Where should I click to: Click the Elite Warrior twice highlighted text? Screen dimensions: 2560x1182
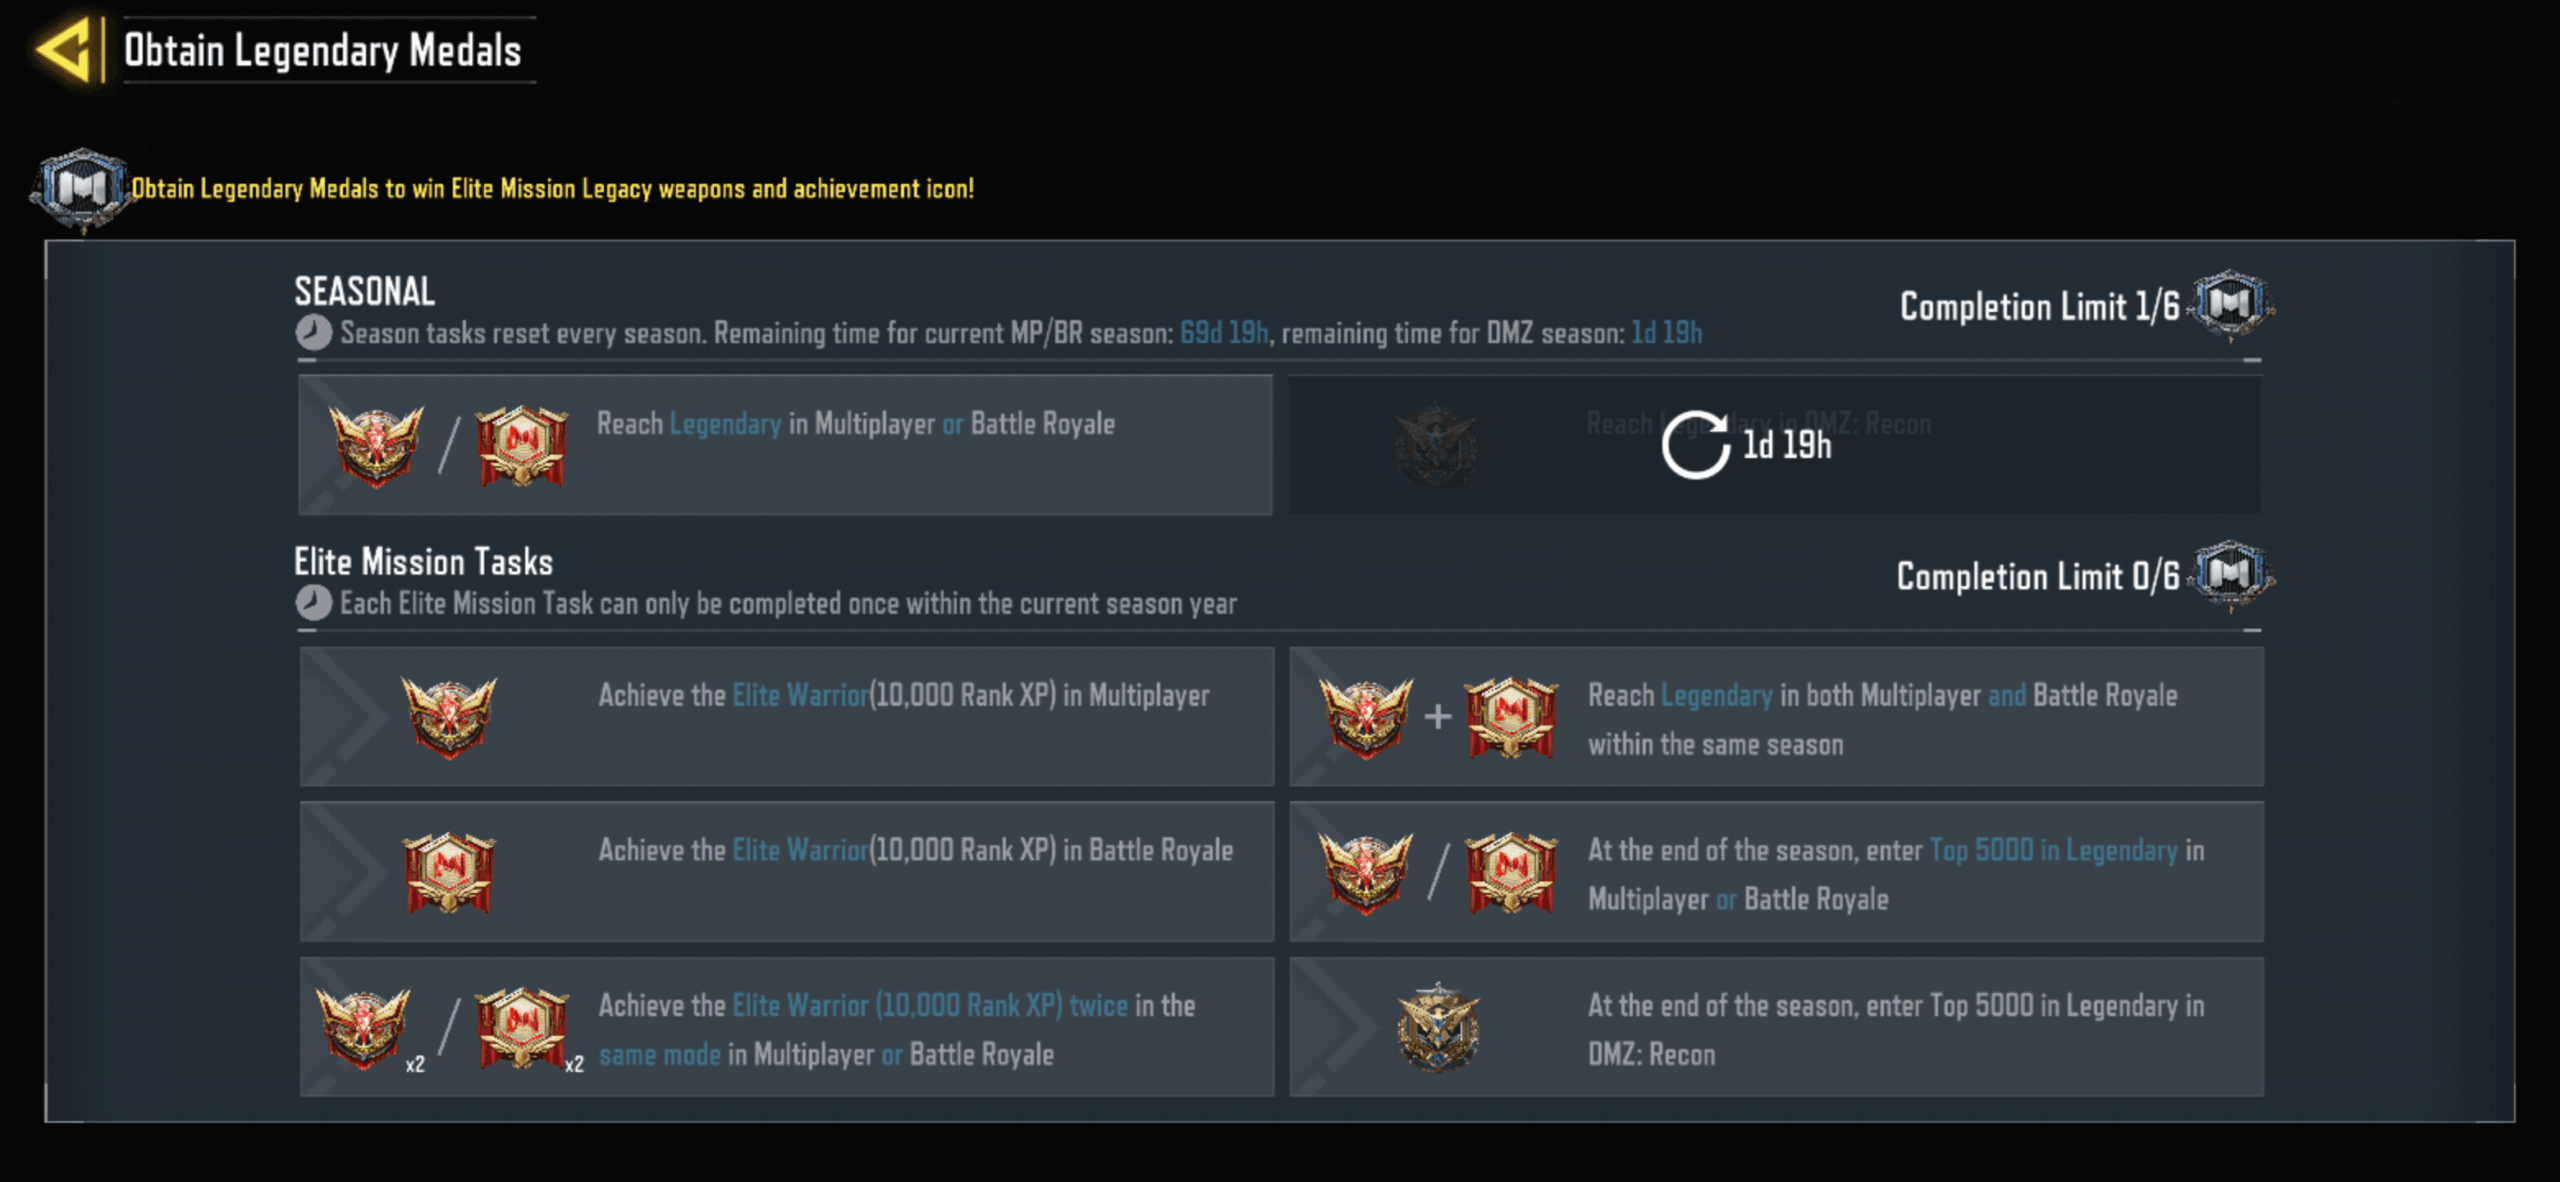(930, 1006)
